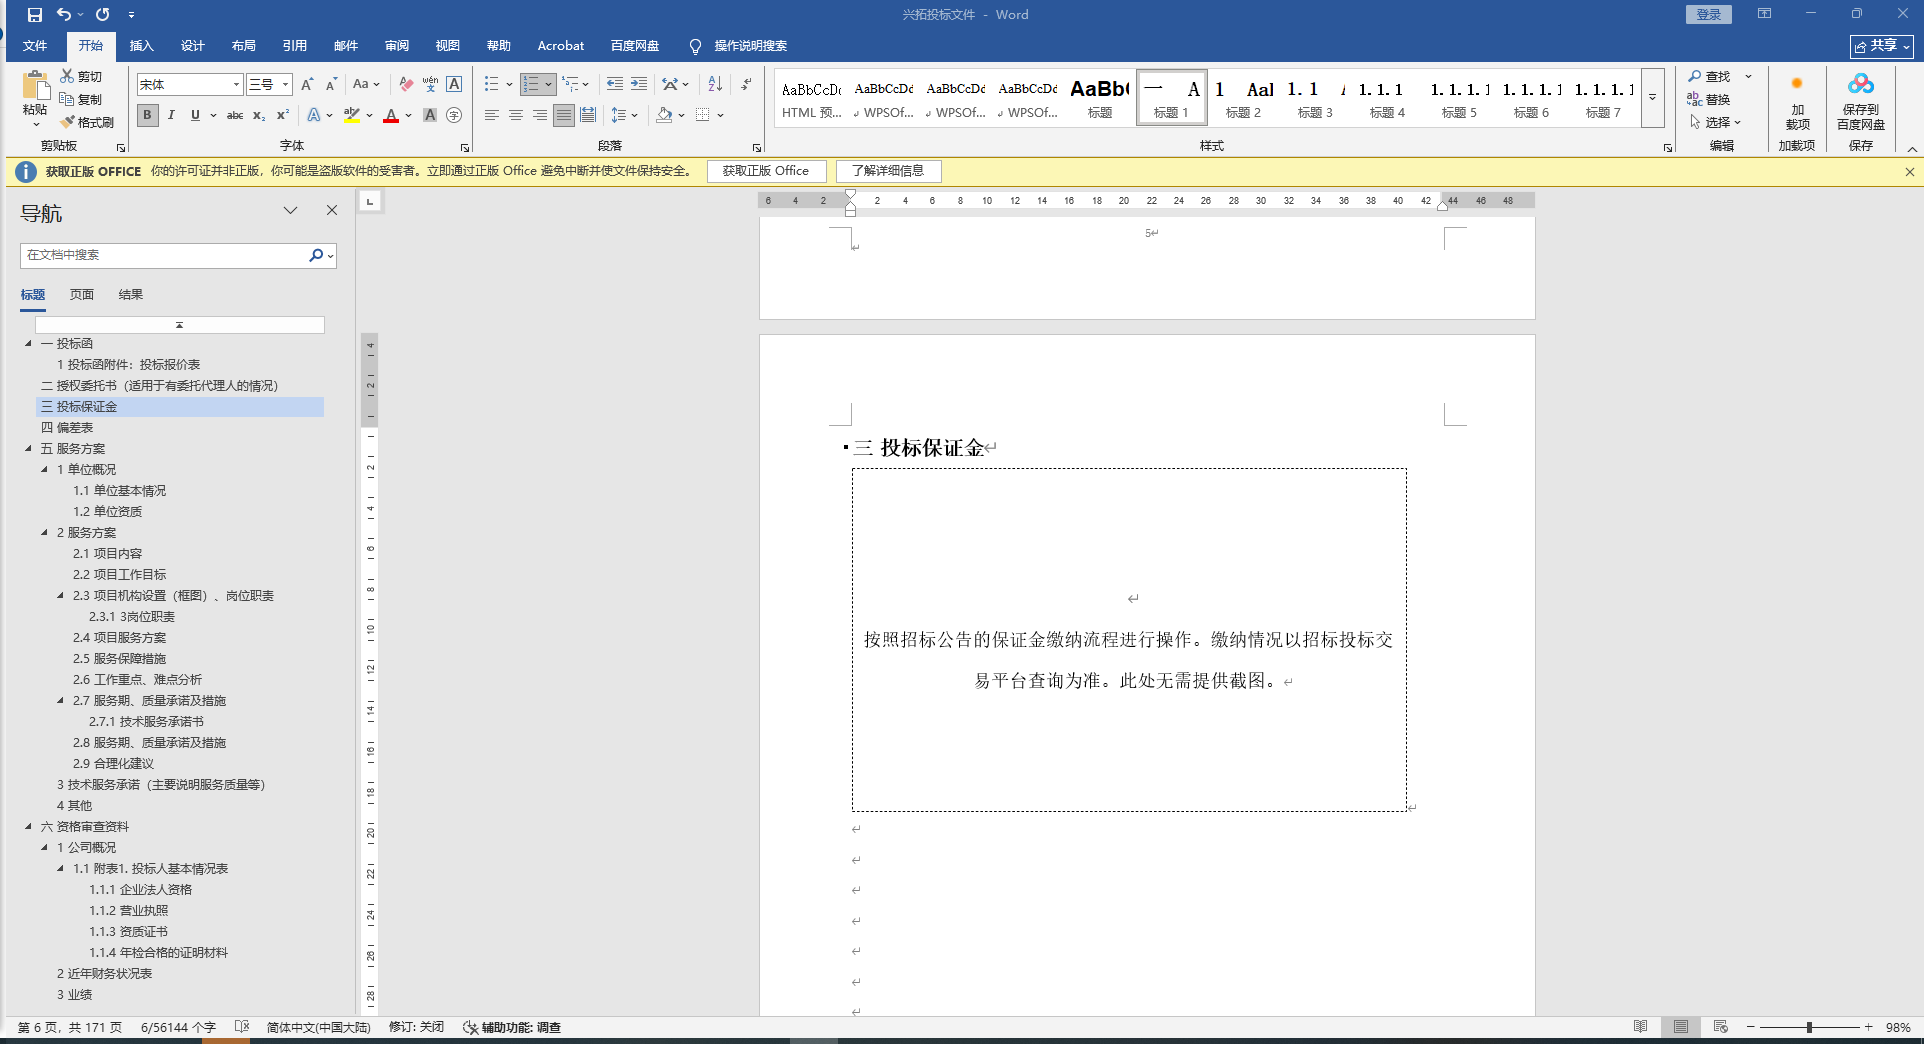This screenshot has width=1924, height=1044.
Task: Switch to 页面 tab in navigation pane
Action: (x=81, y=295)
